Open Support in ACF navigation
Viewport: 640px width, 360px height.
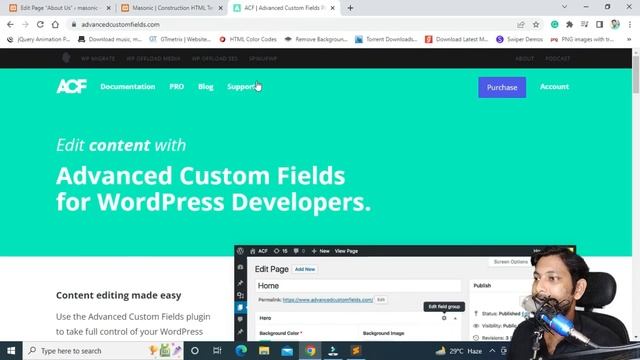[242, 87]
